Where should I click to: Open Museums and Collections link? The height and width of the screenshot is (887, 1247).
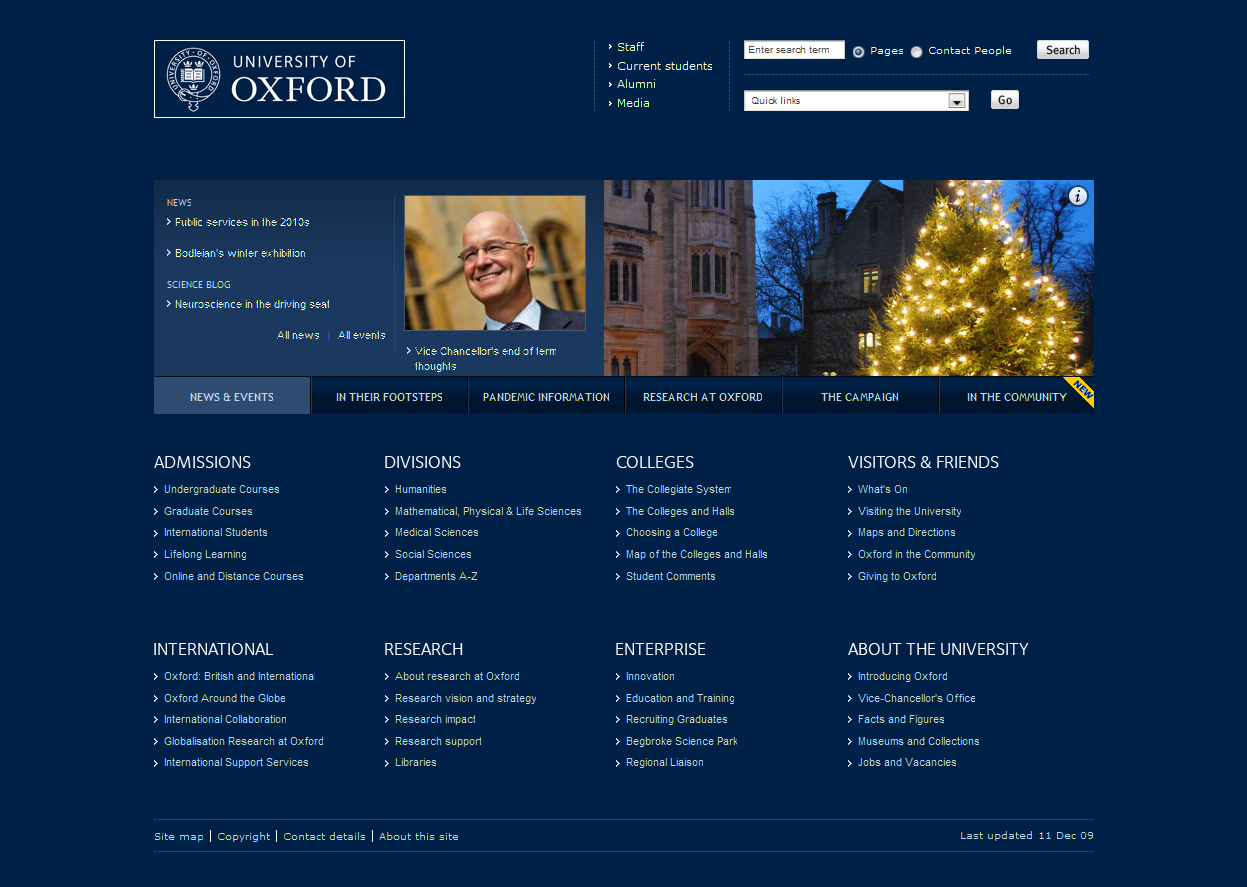tap(918, 742)
